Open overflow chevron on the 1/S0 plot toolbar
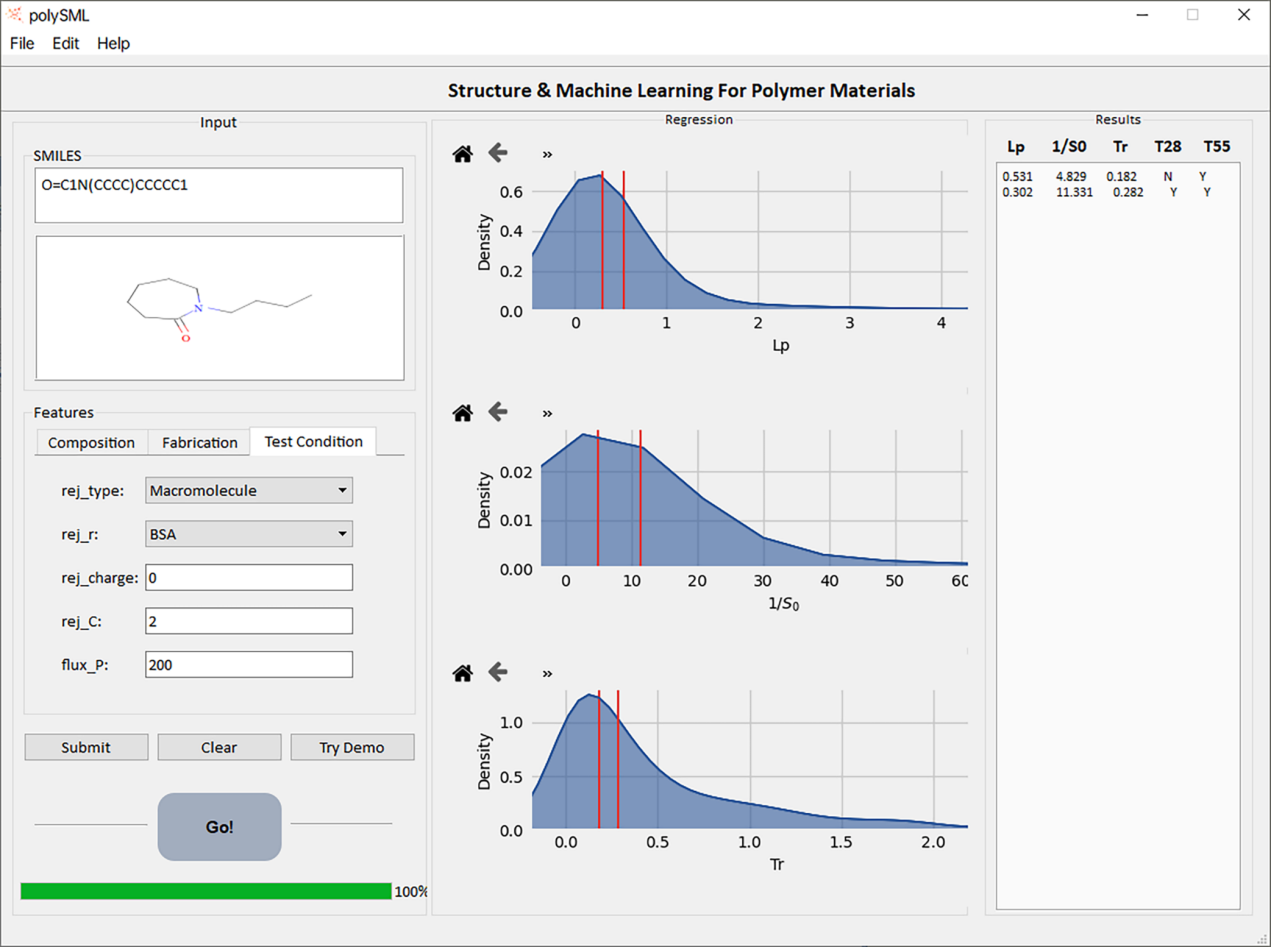The width and height of the screenshot is (1271, 947). (547, 413)
